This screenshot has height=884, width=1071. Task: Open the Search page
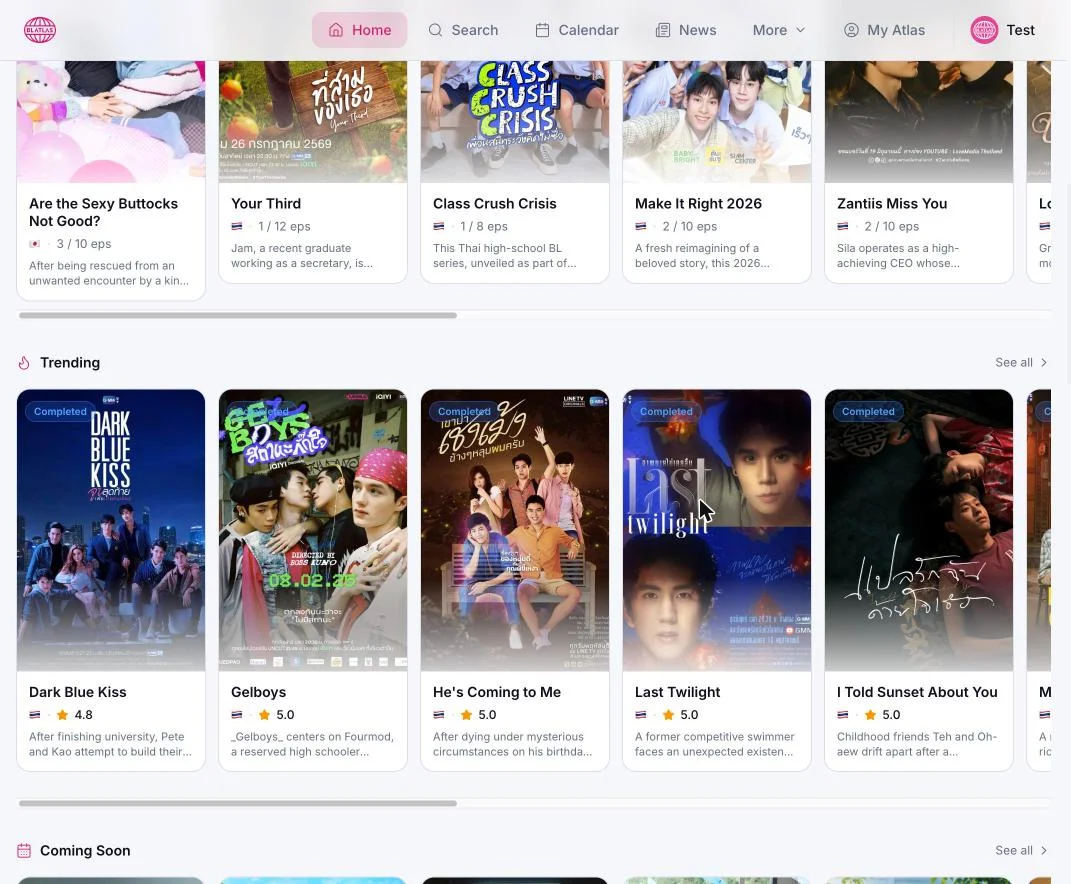[463, 30]
